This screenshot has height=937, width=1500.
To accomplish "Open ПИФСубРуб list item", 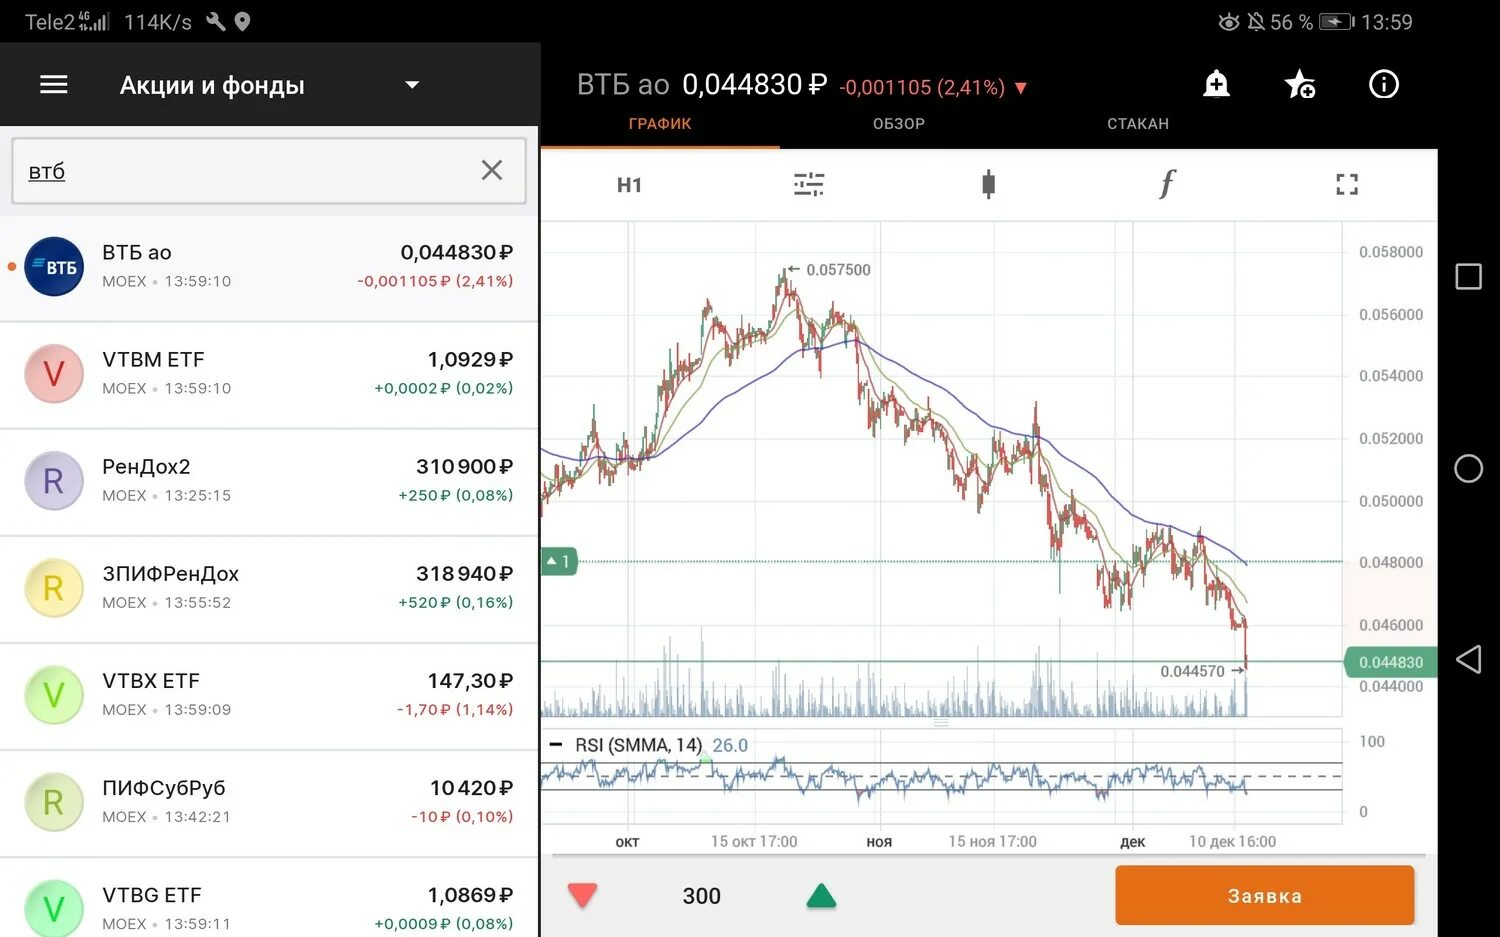I will (269, 803).
